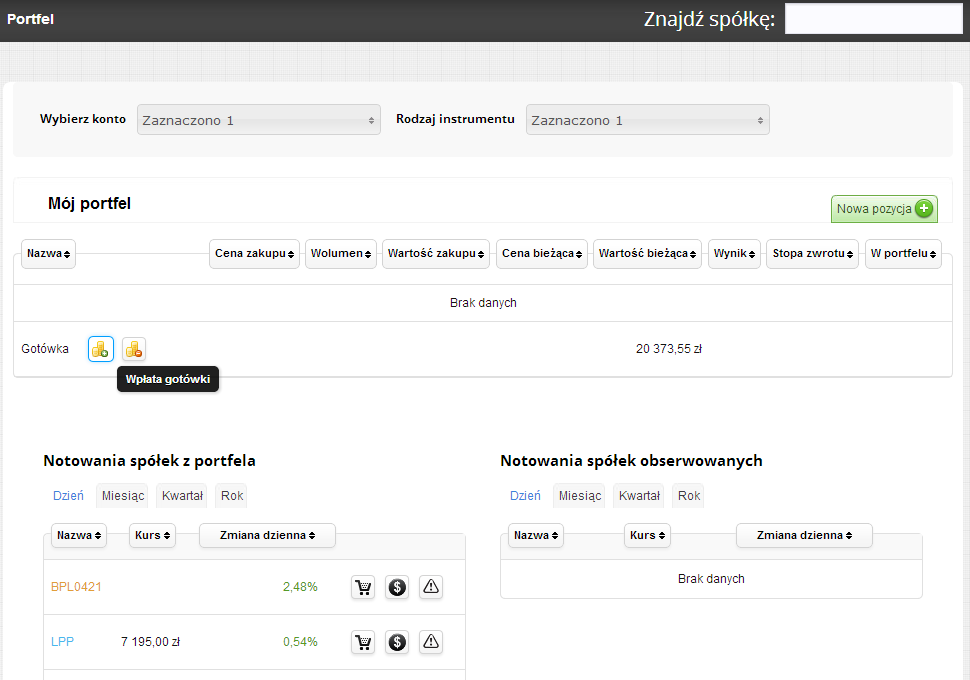This screenshot has height=680, width=970.
Task: Open the Wybierz konto dropdown
Action: click(259, 120)
